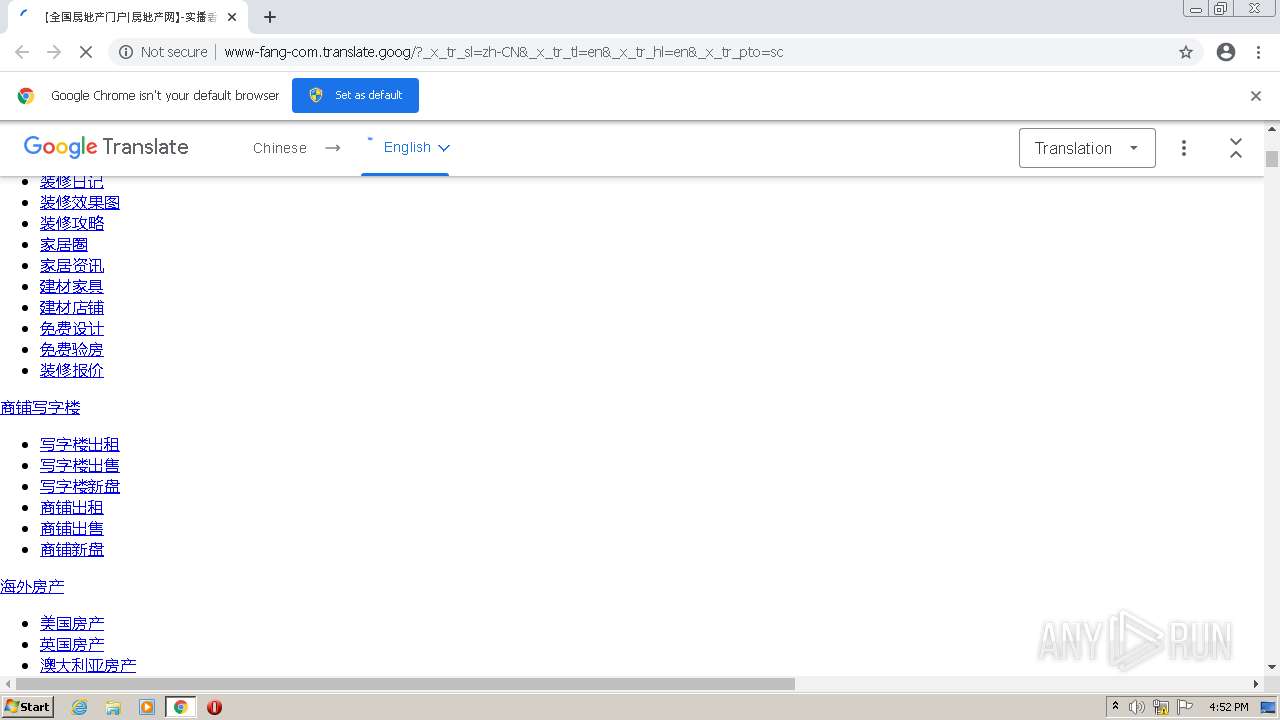Open the 写字楼出售 link
This screenshot has width=1280, height=720.
pyautogui.click(x=80, y=465)
